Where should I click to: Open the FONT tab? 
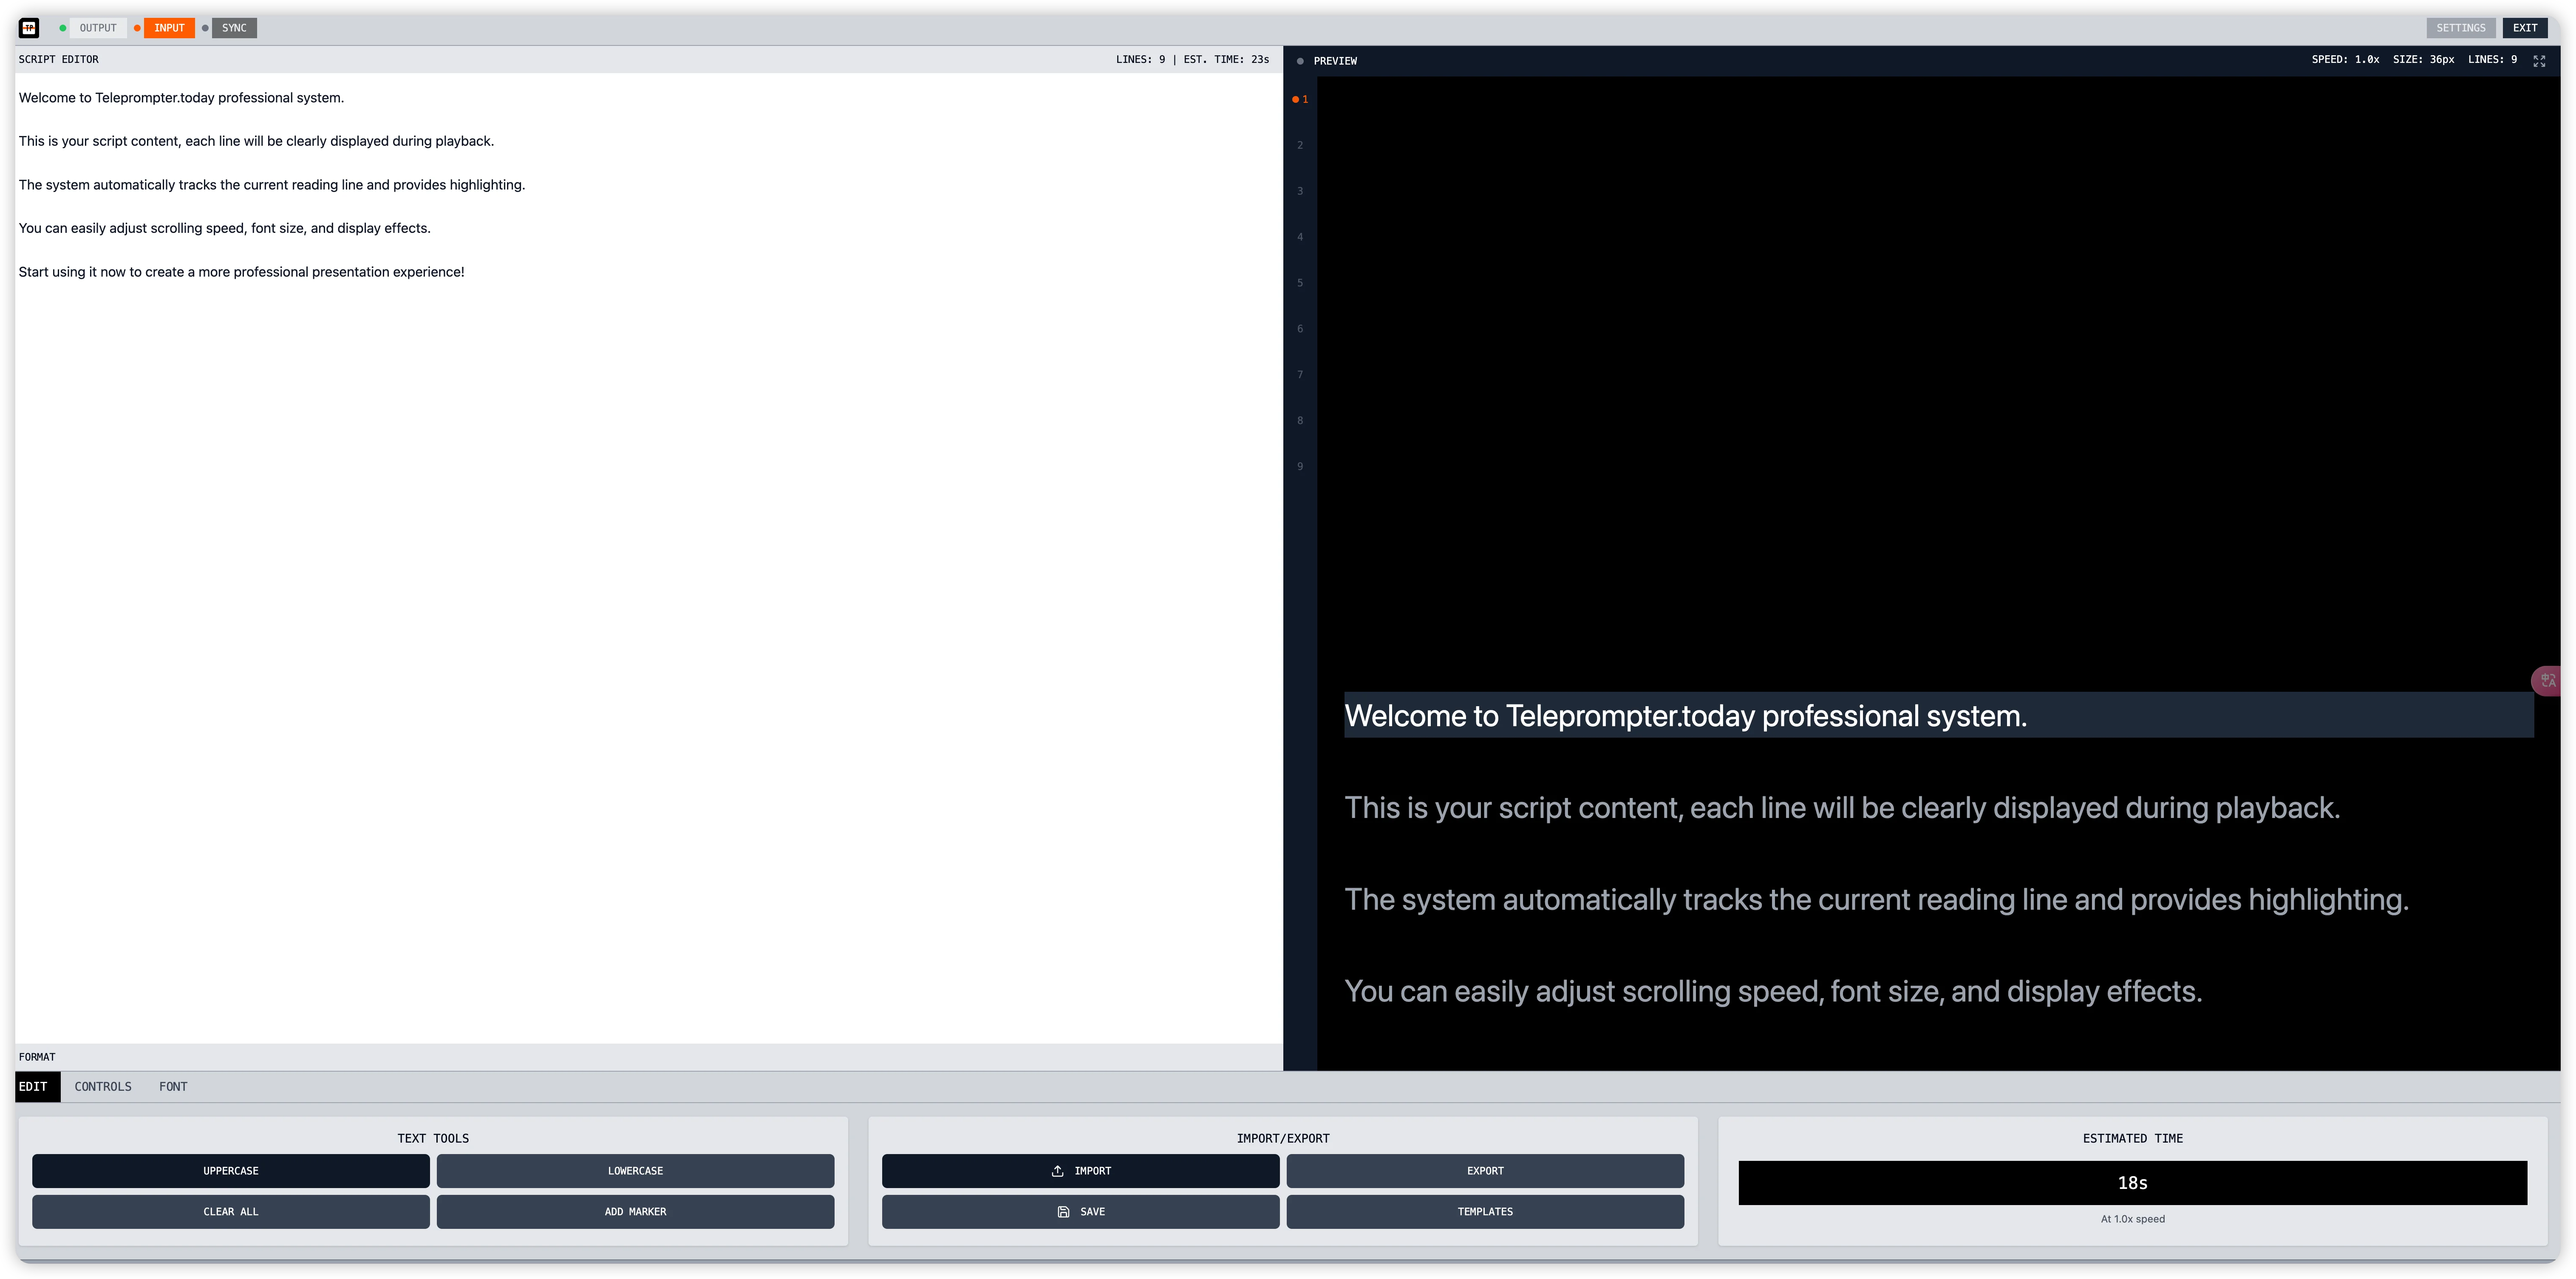click(x=173, y=1086)
